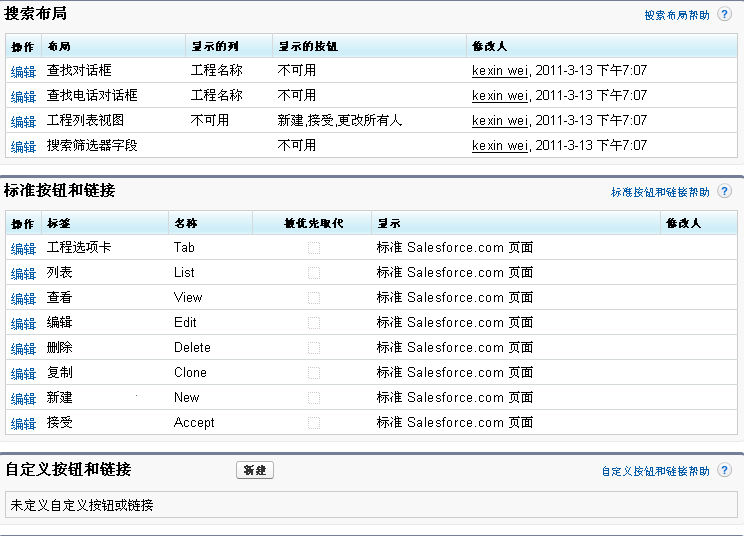
Task: Edit the 查找对话框 search layout
Action: [x=23, y=72]
